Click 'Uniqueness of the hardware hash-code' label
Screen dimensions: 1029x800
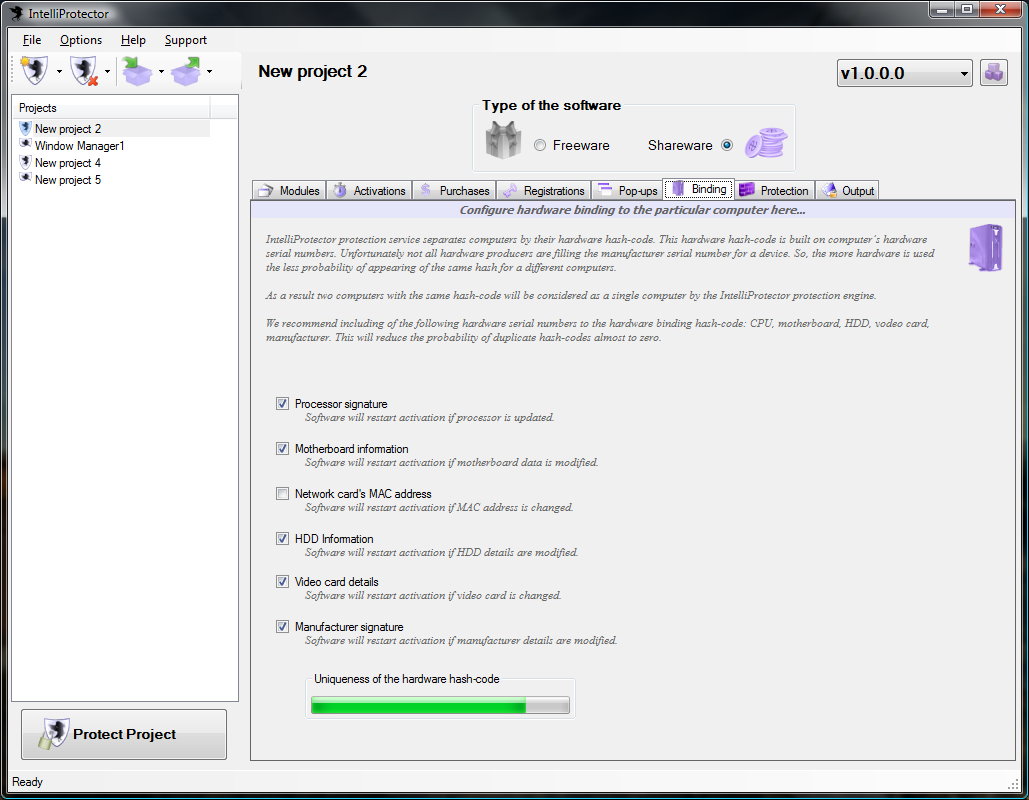[406, 679]
